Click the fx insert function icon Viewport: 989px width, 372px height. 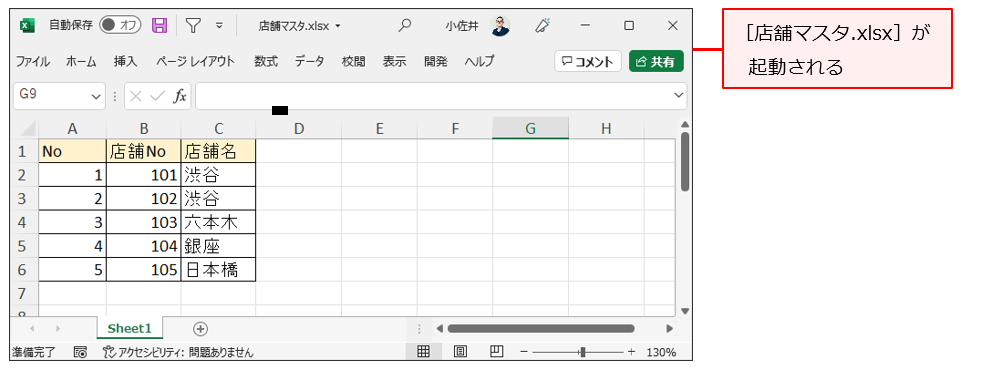(180, 96)
